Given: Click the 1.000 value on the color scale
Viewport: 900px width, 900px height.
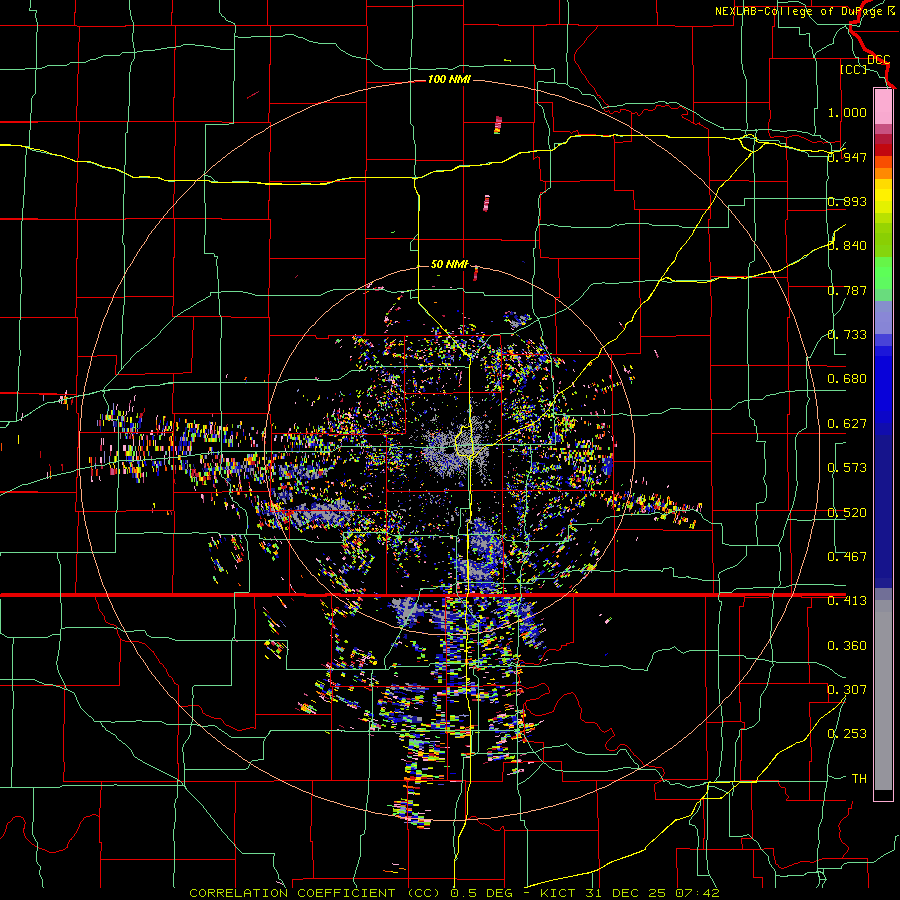Looking at the screenshot, I should click(x=847, y=112).
